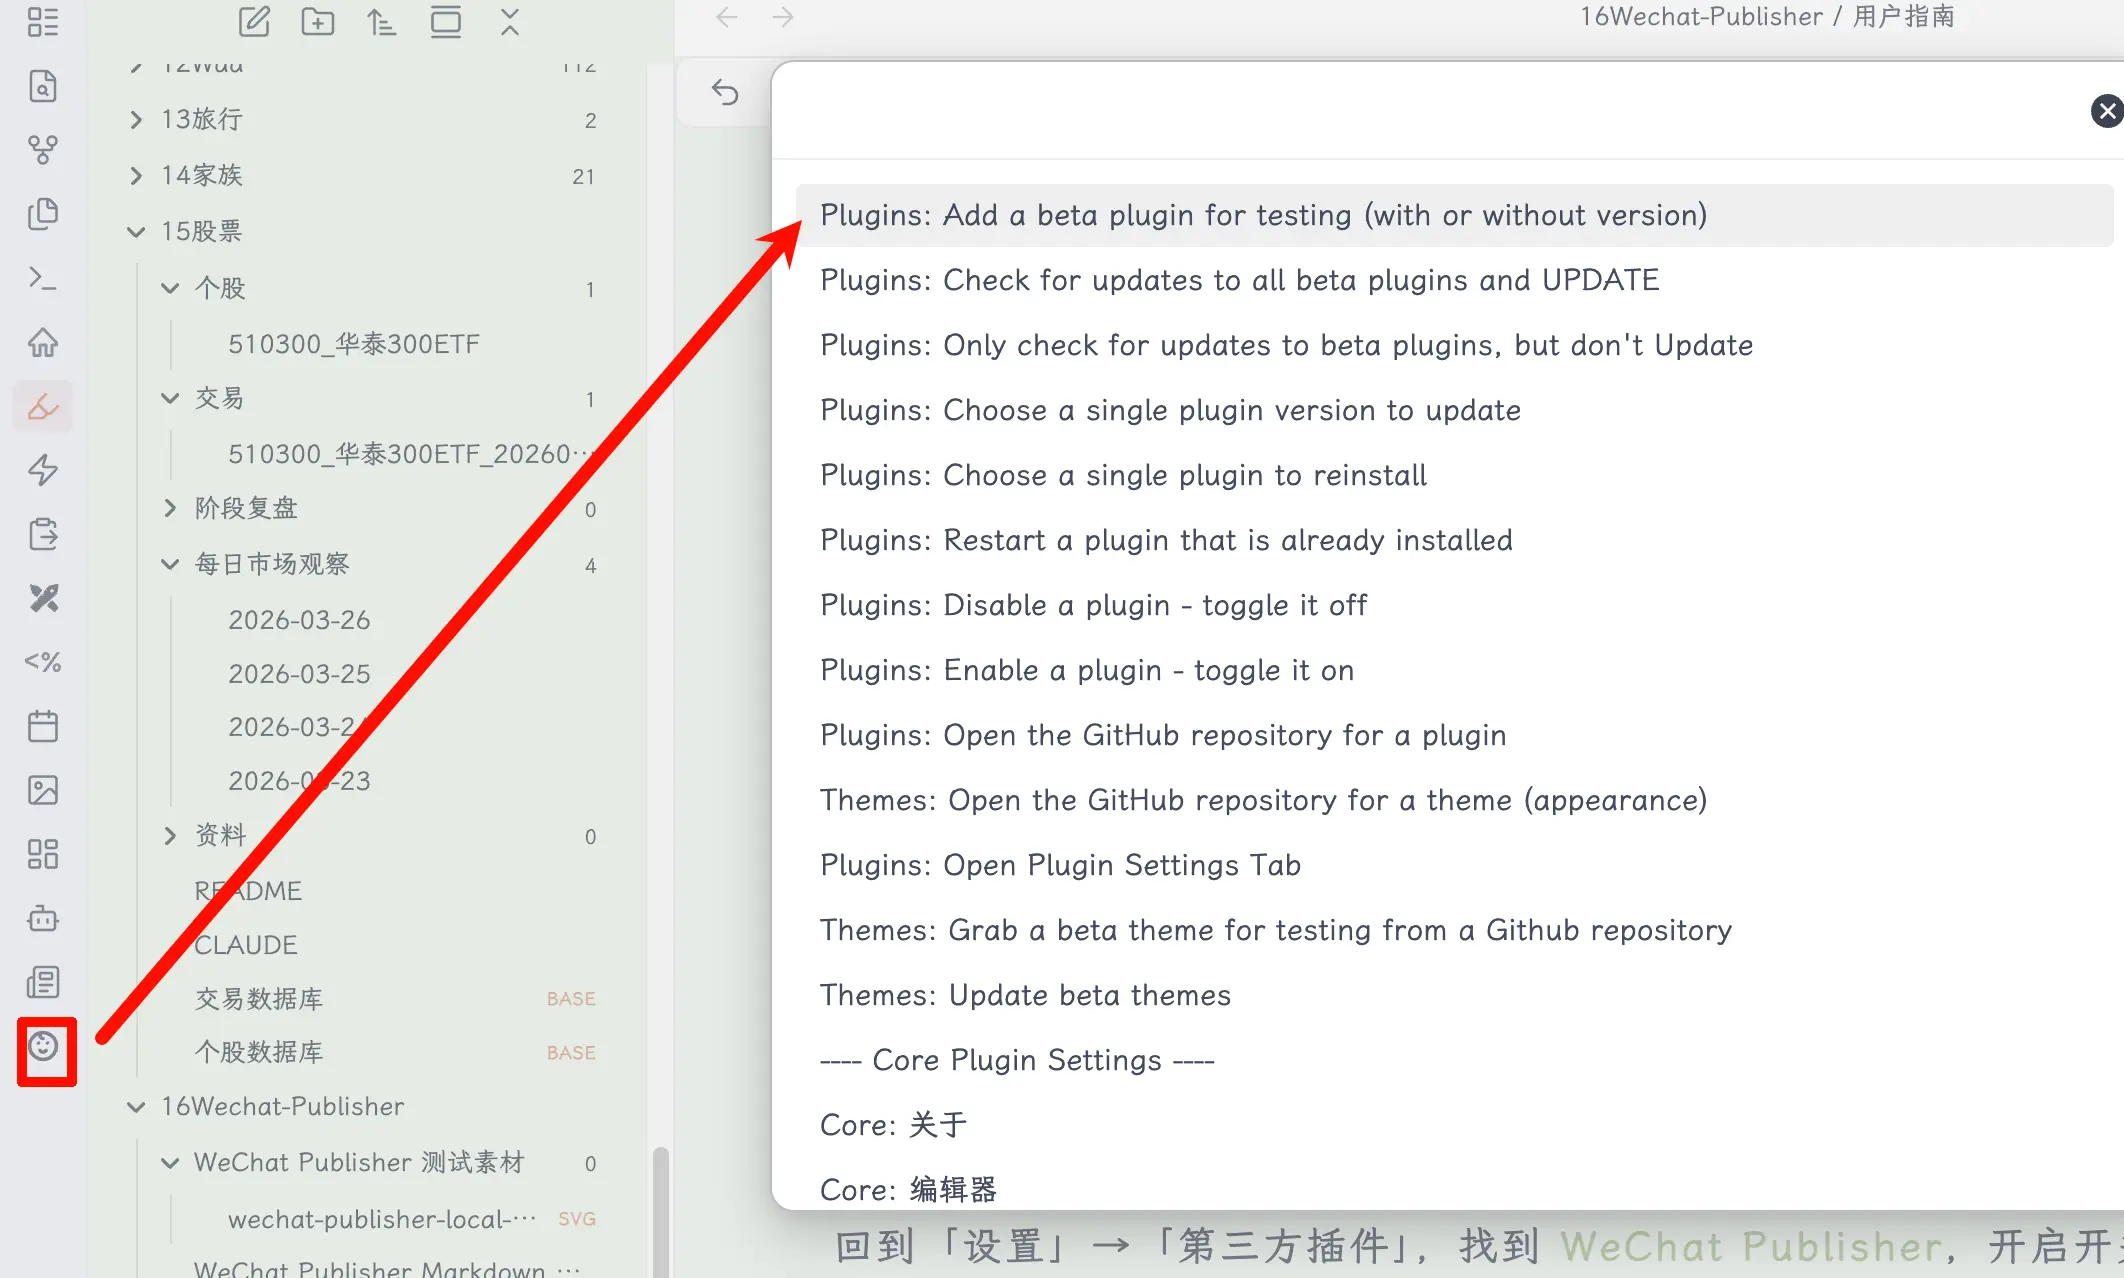Screen dimensions: 2124x1278
Task: Click the change sort order icon
Action: tap(381, 21)
